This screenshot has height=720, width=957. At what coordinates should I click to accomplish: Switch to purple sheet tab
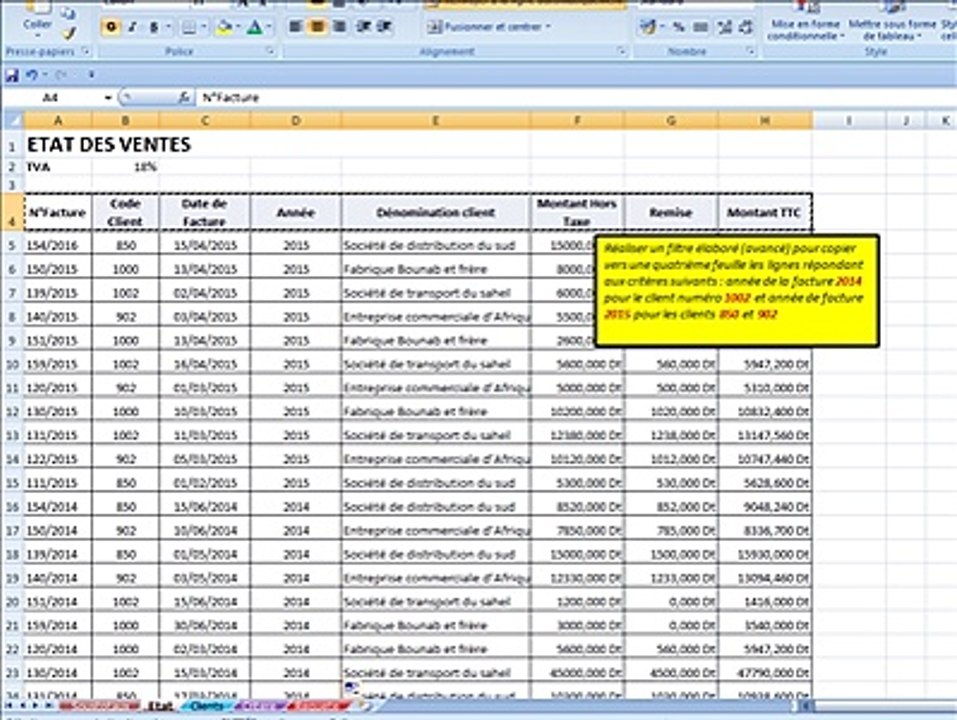[x=261, y=706]
